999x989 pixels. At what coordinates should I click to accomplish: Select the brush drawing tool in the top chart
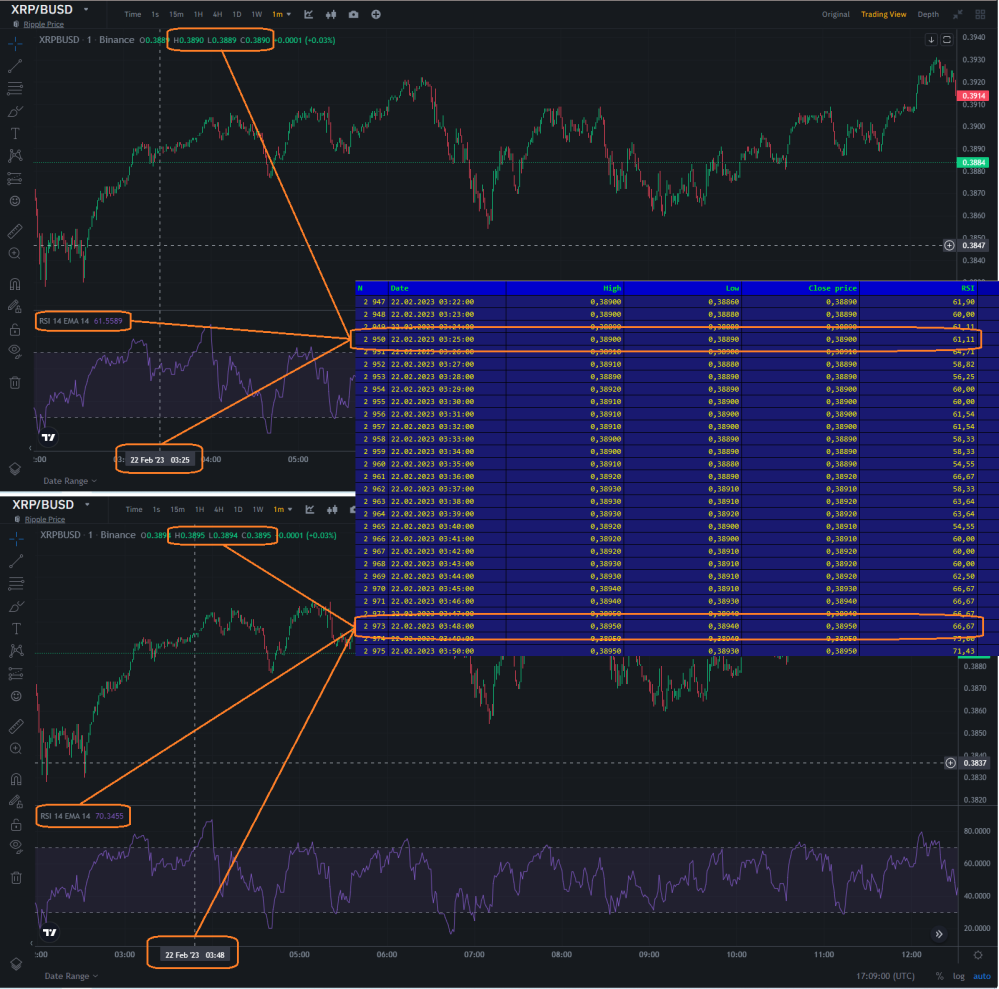(15, 112)
